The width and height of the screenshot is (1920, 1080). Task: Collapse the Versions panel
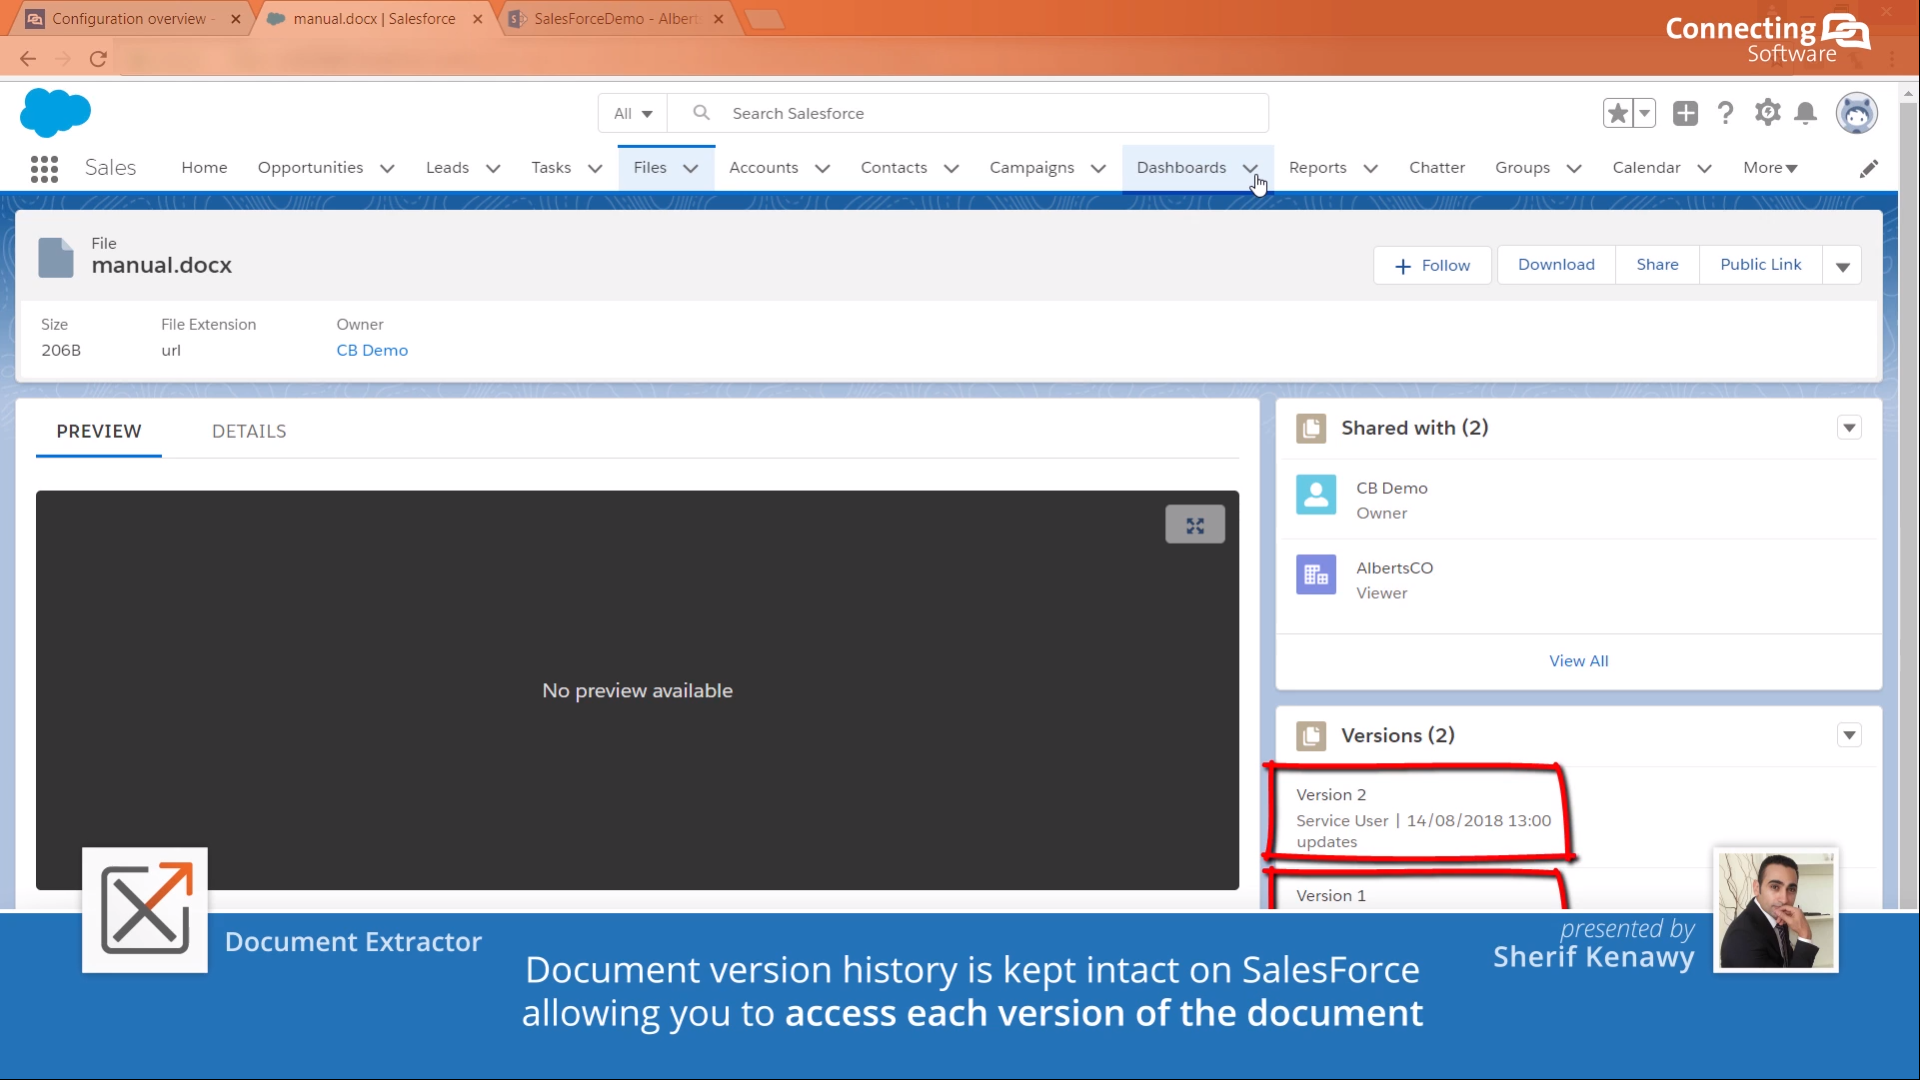[x=1848, y=735]
